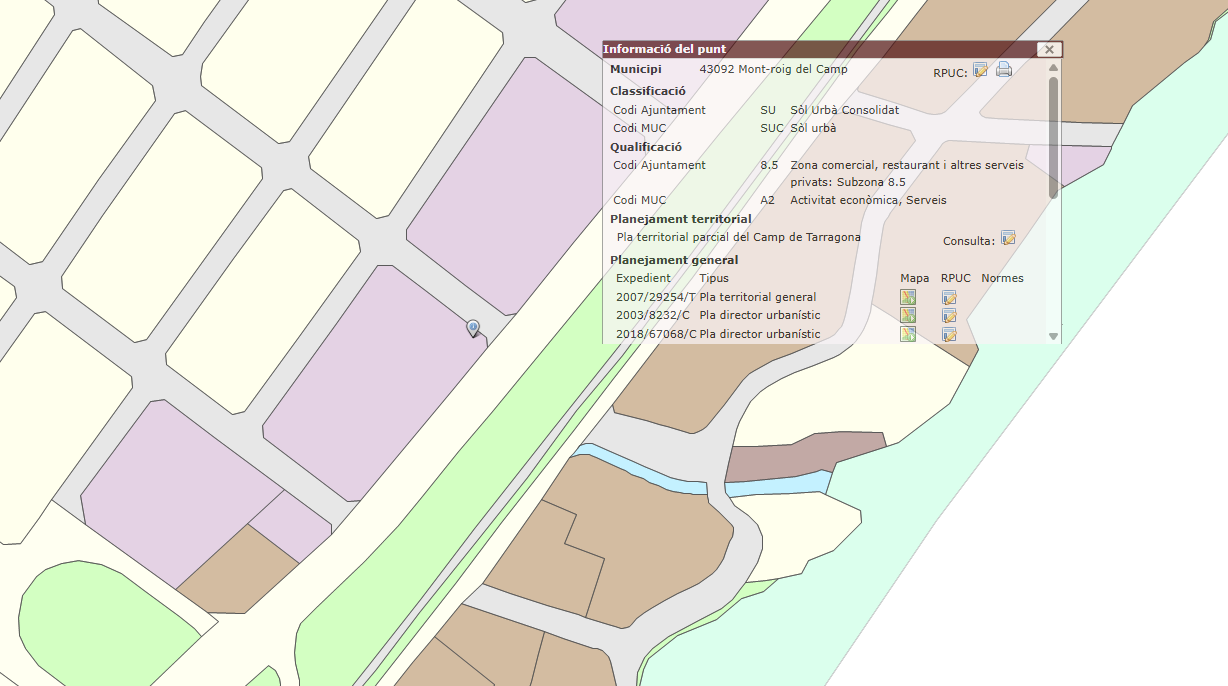The height and width of the screenshot is (686, 1228).
Task: Click the Normes column header
Action: click(1002, 278)
